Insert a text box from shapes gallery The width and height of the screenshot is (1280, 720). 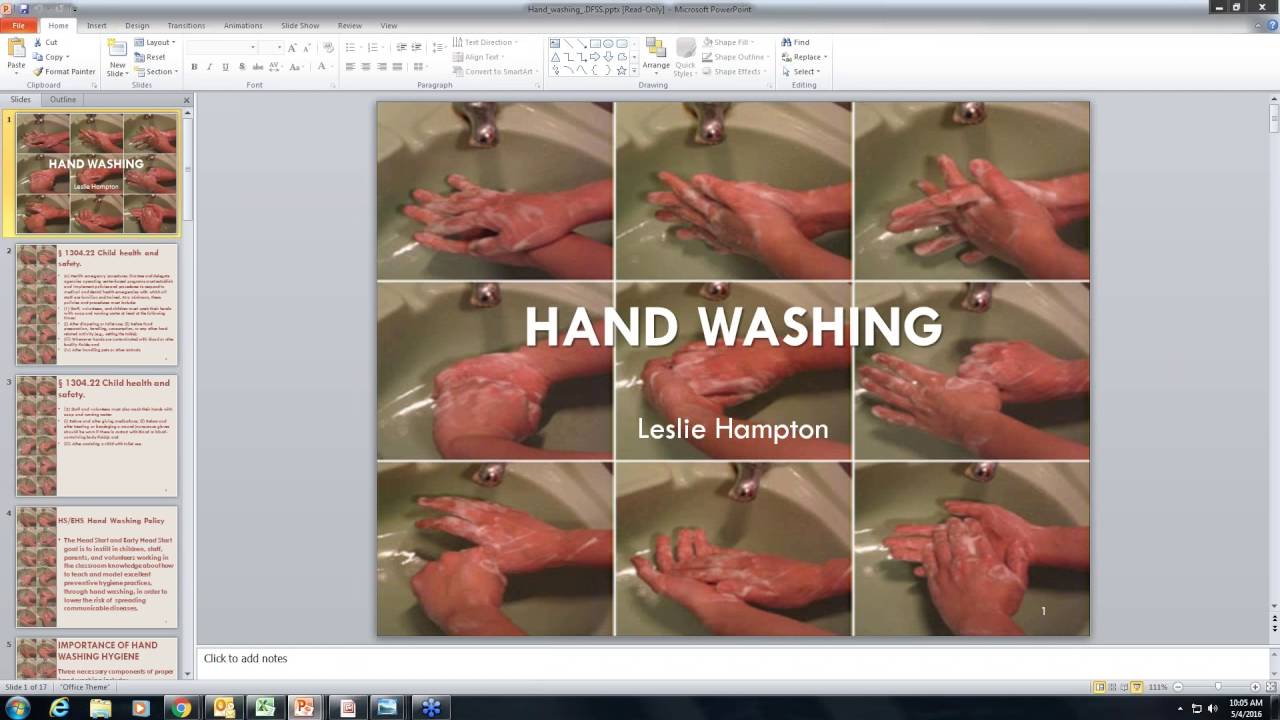556,43
